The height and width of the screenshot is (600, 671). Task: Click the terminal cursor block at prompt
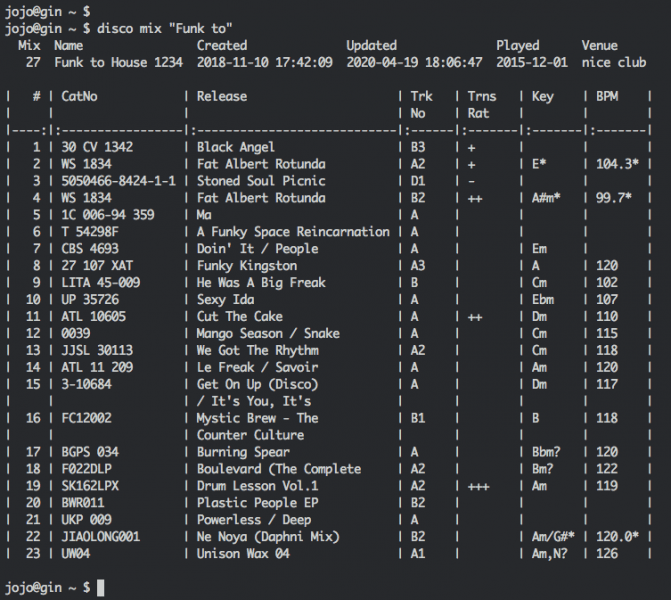[x=101, y=588]
